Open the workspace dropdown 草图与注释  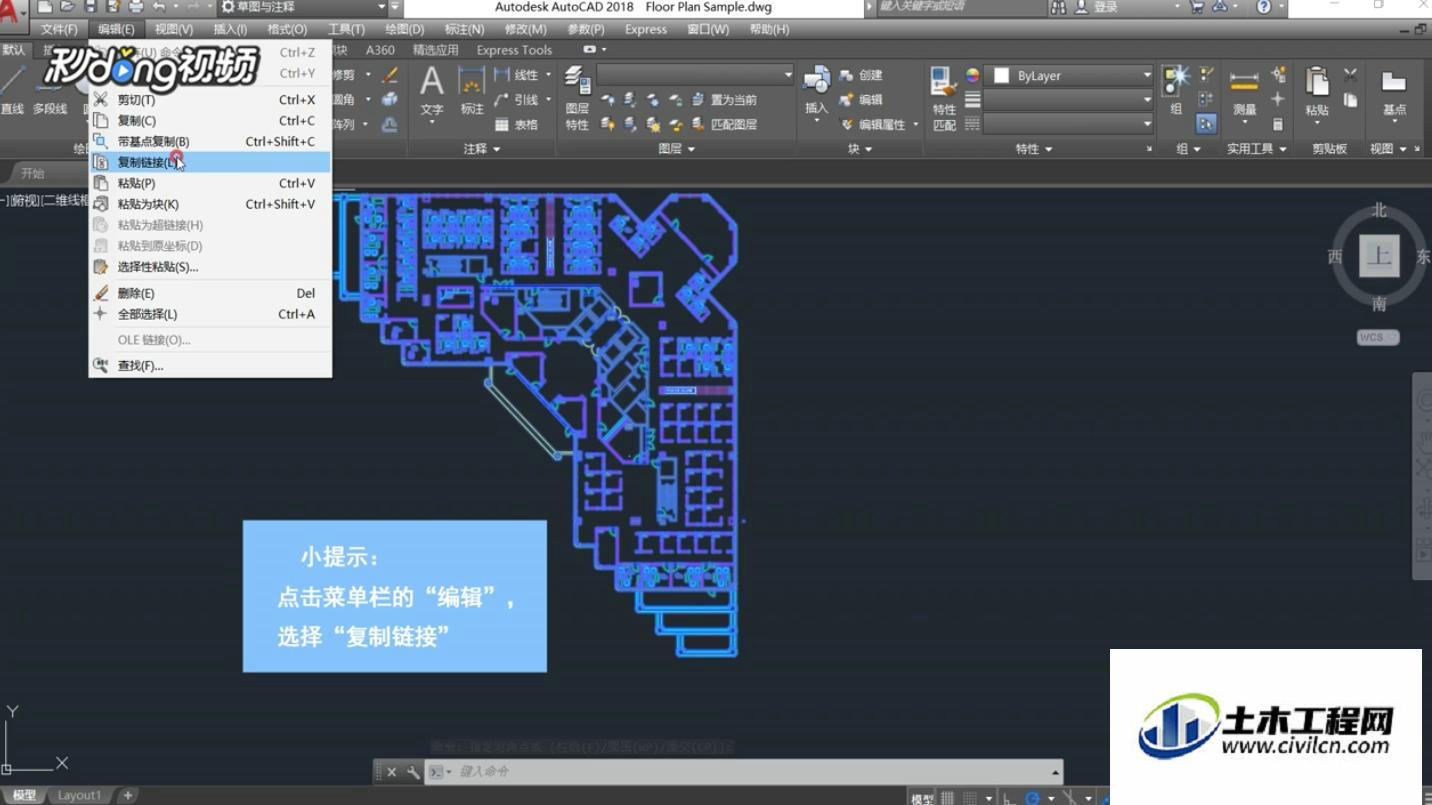304,7
